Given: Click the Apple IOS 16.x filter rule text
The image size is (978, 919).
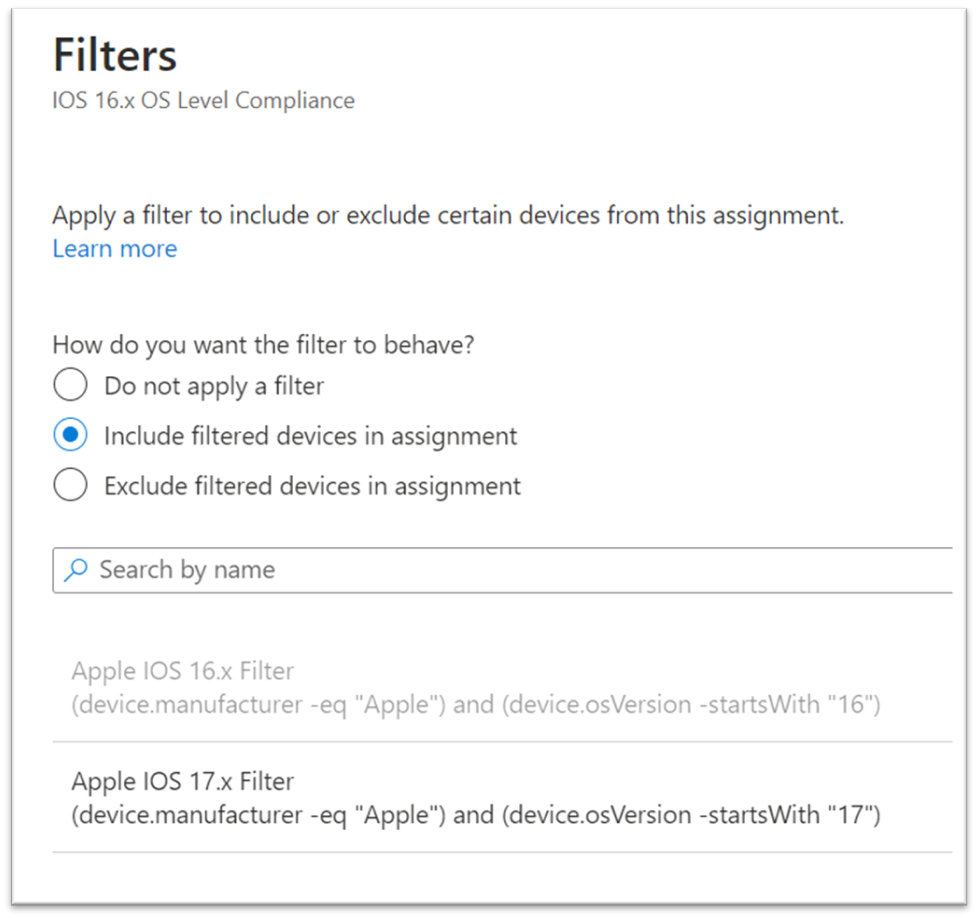Looking at the screenshot, I should pyautogui.click(x=475, y=704).
